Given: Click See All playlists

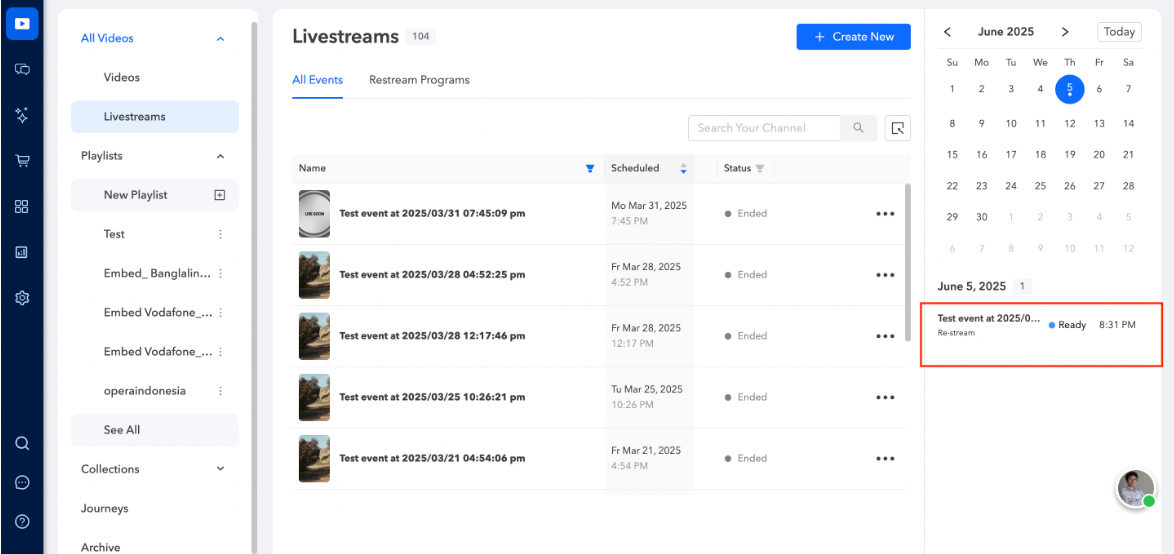Looking at the screenshot, I should point(155,430).
